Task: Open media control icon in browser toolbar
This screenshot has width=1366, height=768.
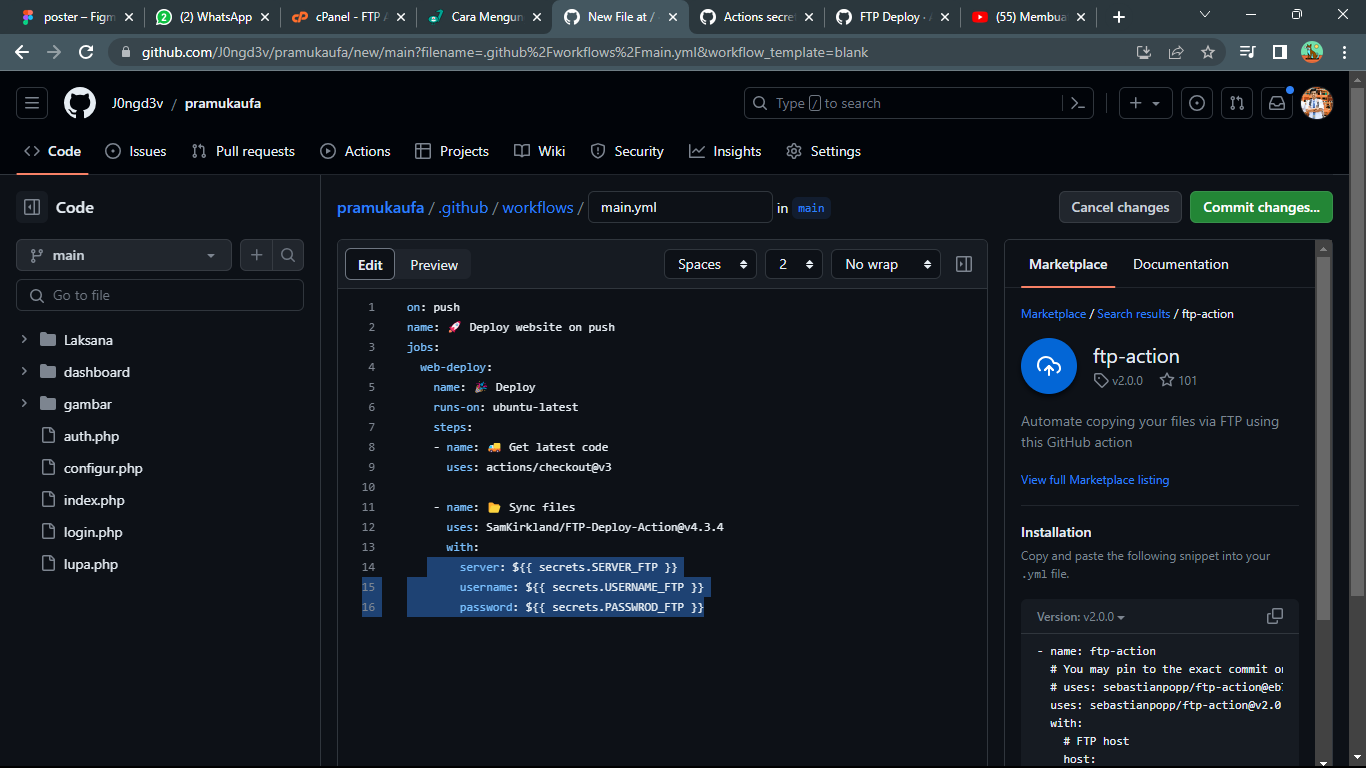Action: [x=1247, y=52]
